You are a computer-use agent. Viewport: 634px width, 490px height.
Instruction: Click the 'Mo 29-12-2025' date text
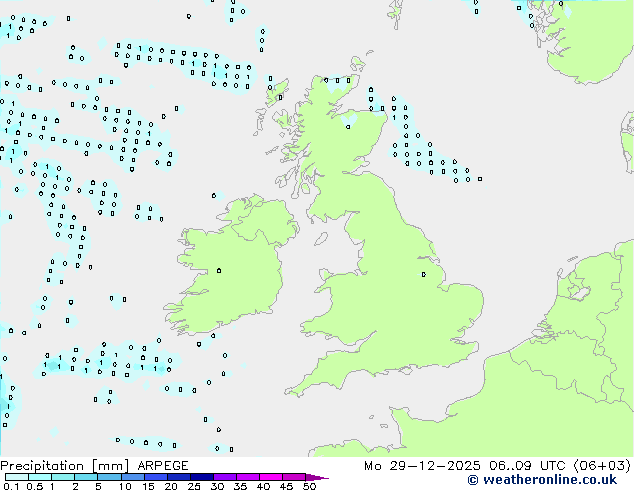pyautogui.click(x=422, y=466)
